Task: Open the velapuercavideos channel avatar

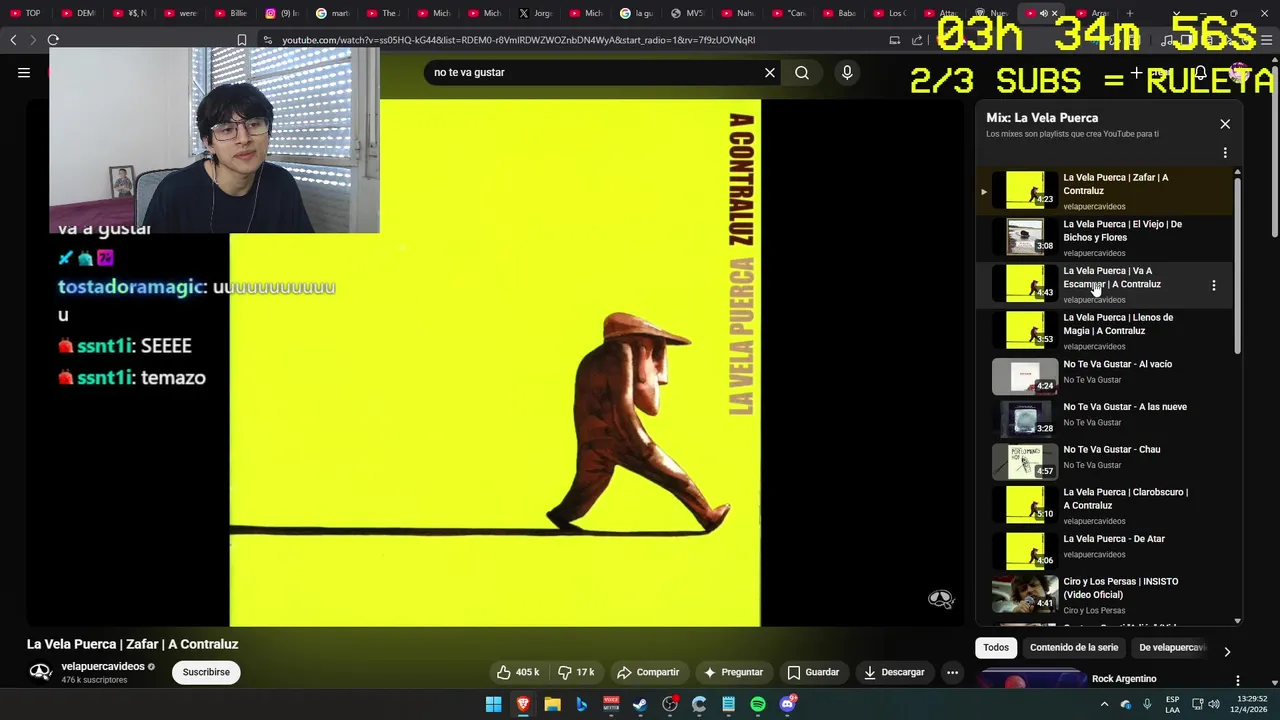Action: 40,672
